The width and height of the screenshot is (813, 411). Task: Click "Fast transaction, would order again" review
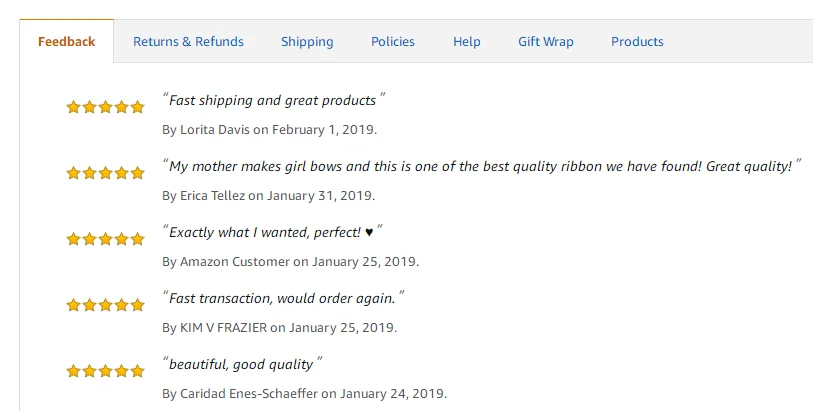point(284,298)
